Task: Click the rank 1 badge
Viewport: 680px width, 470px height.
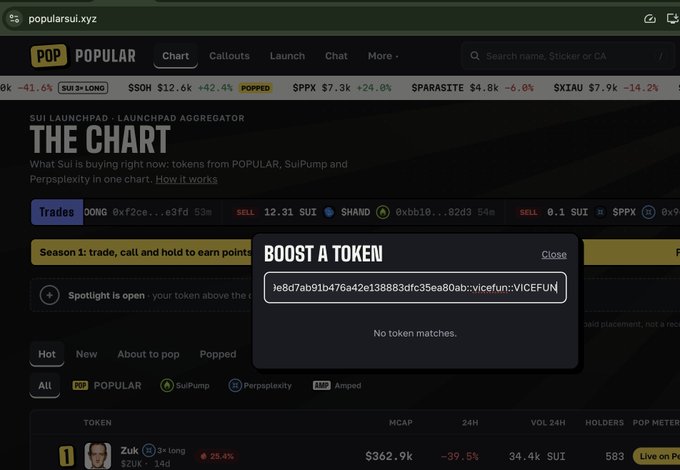Action: [x=66, y=456]
